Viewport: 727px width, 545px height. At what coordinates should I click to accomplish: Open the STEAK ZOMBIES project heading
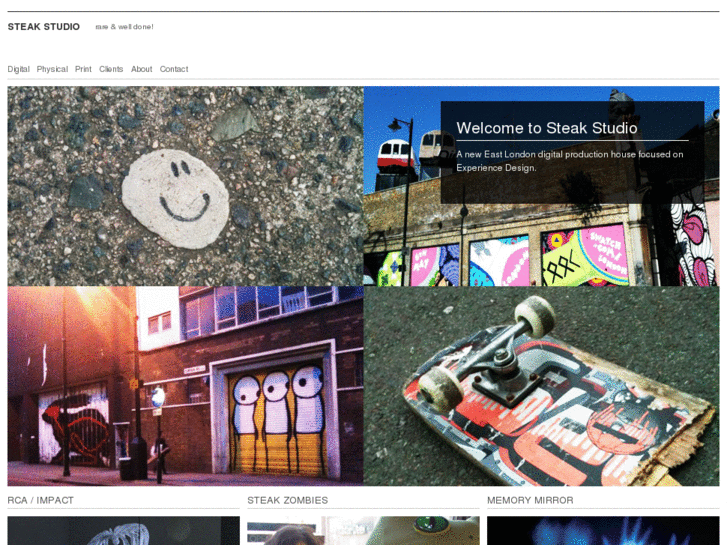(x=287, y=500)
